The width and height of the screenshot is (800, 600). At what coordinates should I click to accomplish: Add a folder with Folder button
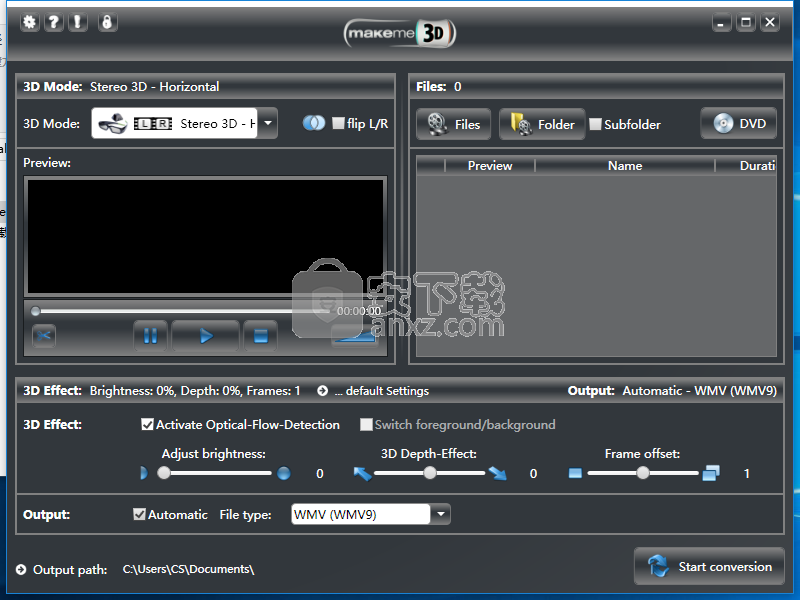pyautogui.click(x=542, y=124)
